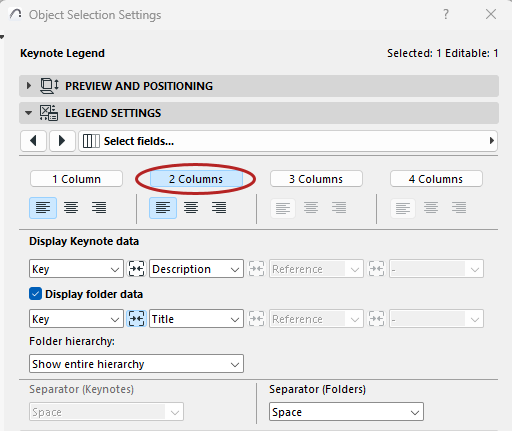512x431 pixels.
Task: Go to next settings page arrow
Action: click(62, 141)
